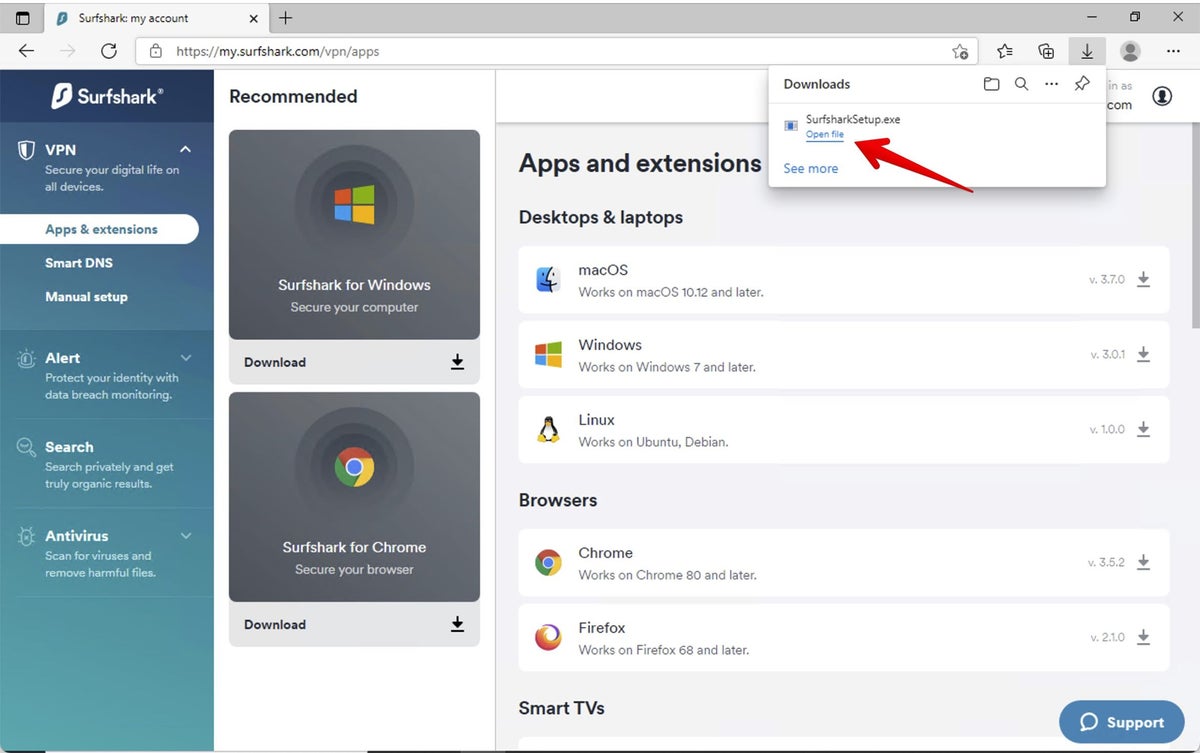Screen dimensions: 1200x753
Task: Click Download under Surfshark for Chrome
Action: [354, 624]
